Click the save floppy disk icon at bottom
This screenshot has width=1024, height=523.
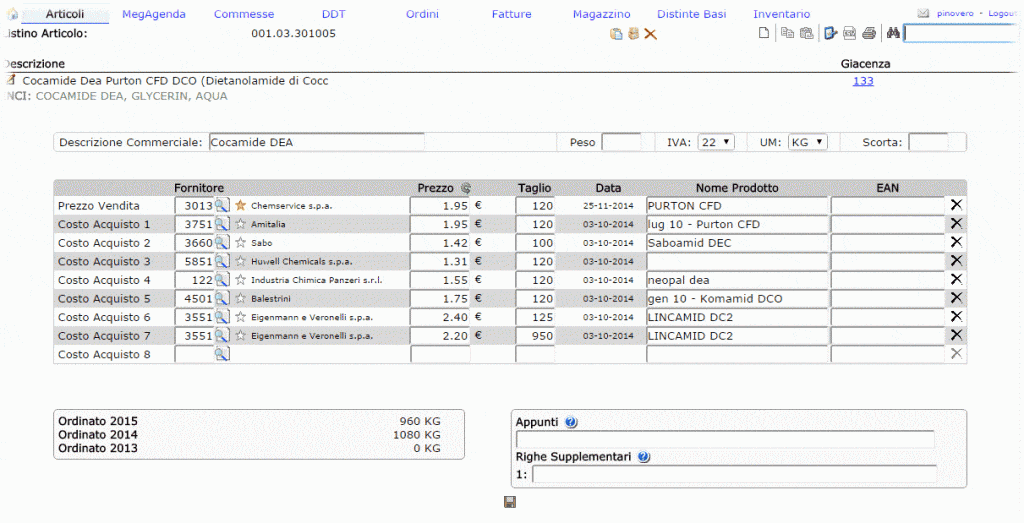click(x=510, y=501)
